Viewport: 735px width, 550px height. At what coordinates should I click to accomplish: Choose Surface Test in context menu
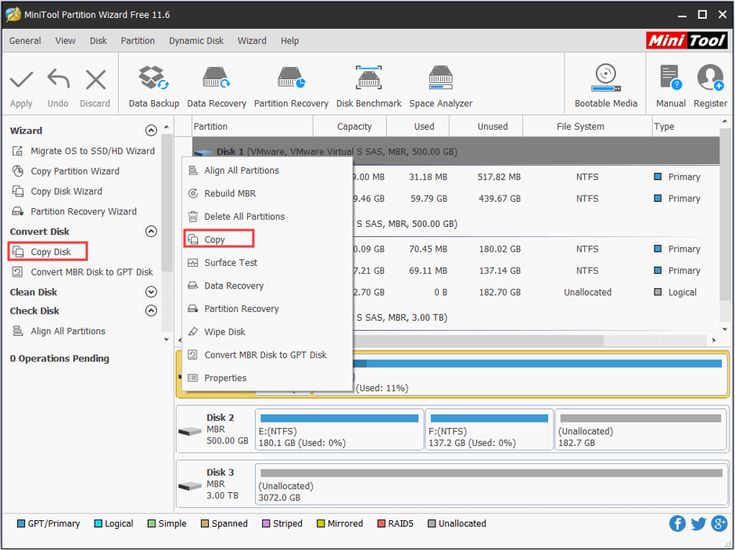click(267, 263)
